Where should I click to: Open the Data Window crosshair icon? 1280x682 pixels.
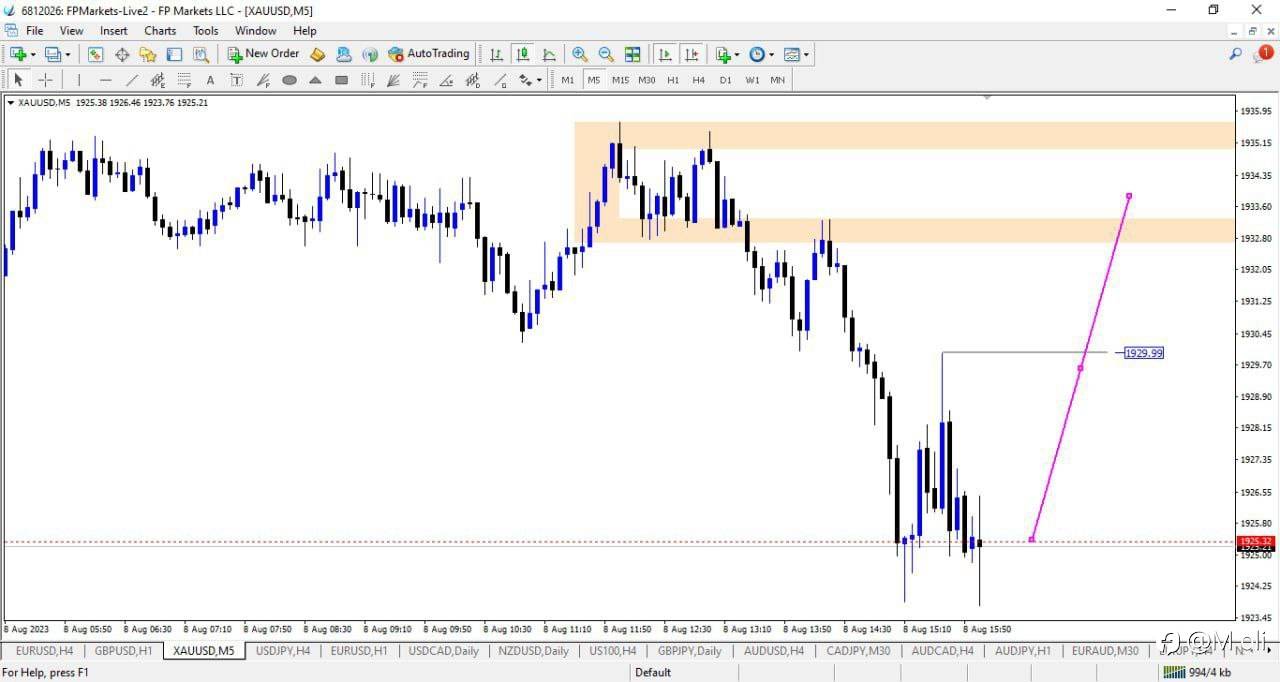(122, 54)
